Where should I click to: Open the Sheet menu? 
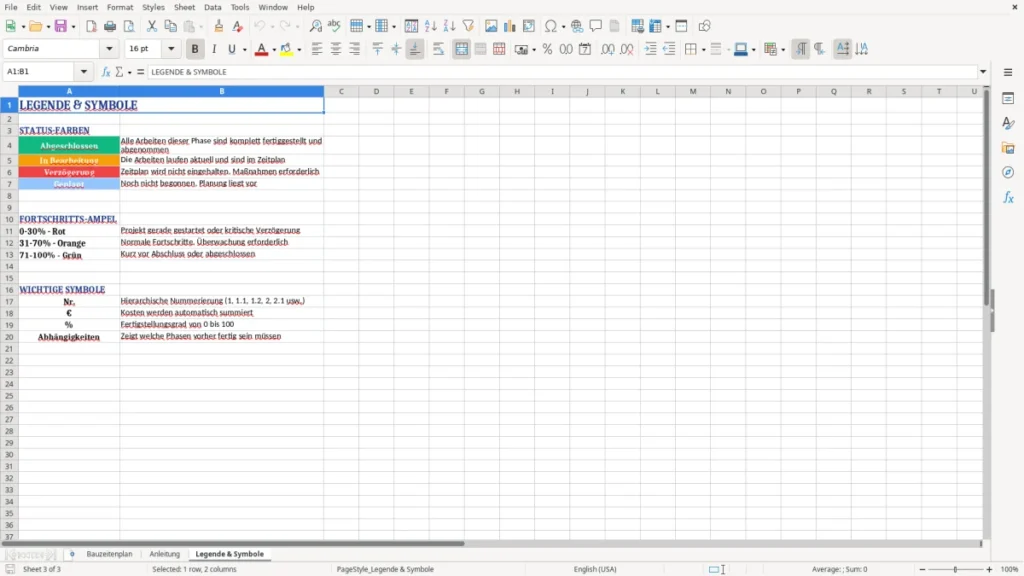click(184, 7)
